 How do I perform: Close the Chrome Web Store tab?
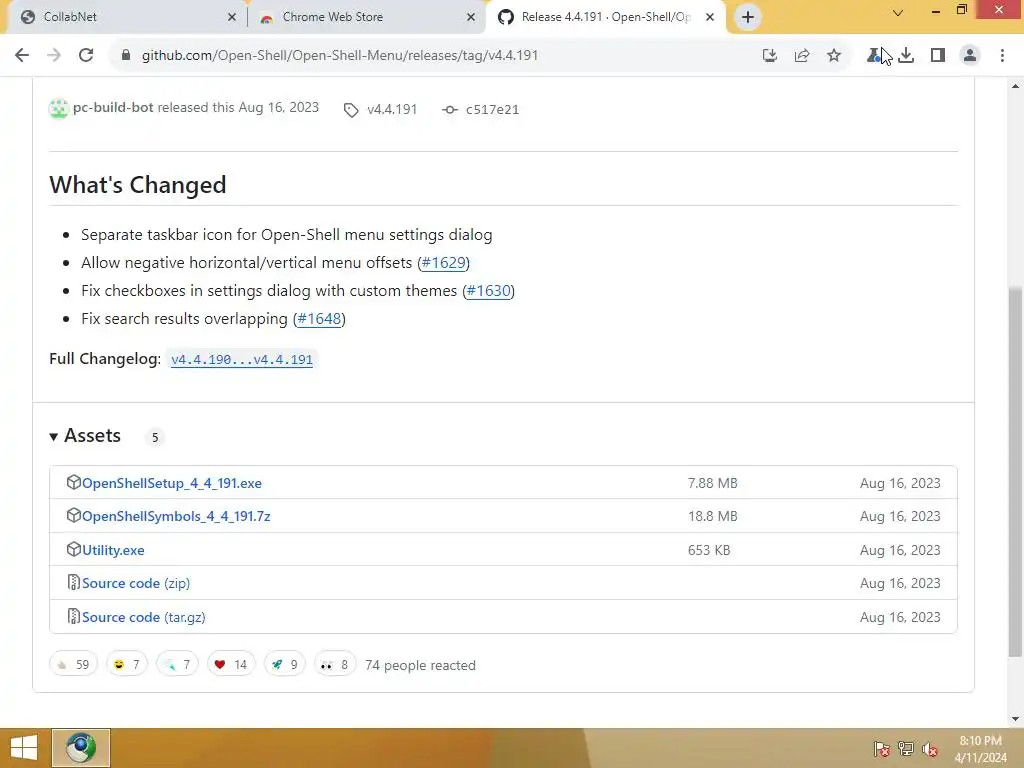coord(471,17)
